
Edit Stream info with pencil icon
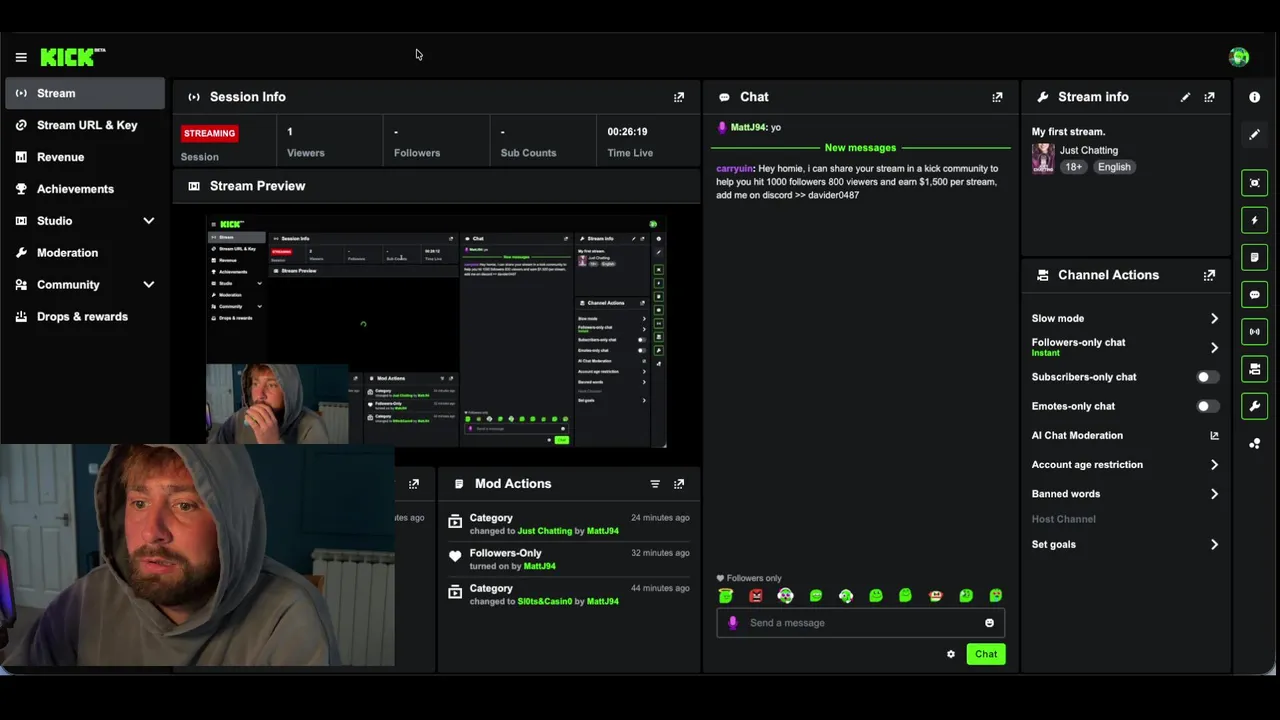1185,97
